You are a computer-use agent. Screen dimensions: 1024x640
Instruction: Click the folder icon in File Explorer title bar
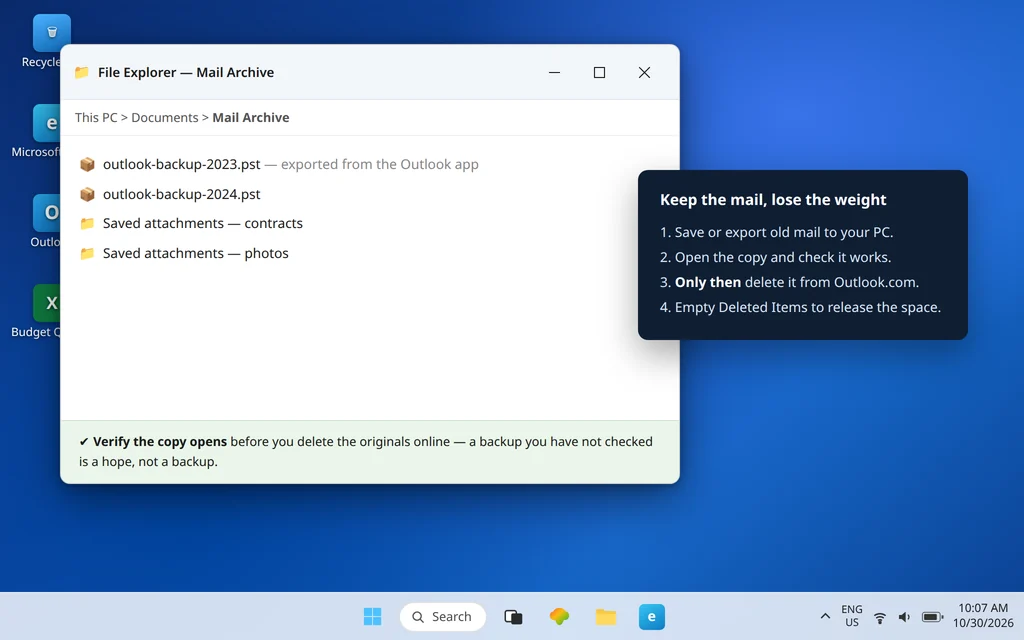82,72
